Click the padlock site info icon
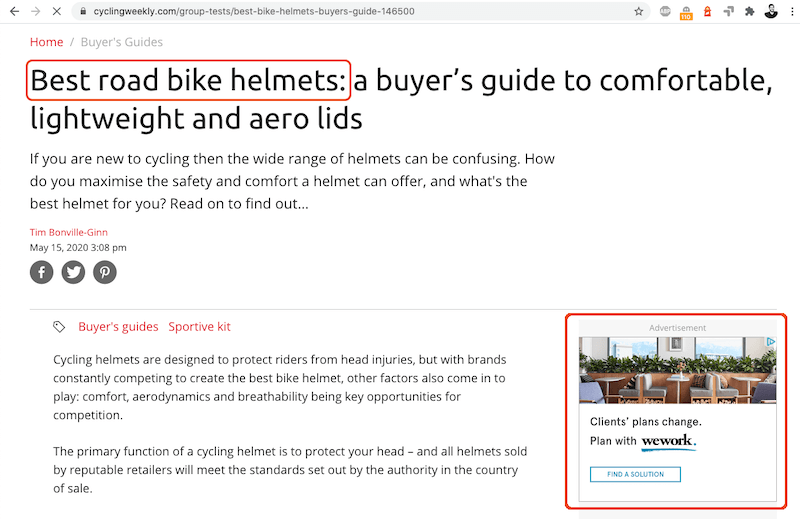Screen dimensions: 800x519 pos(83,11)
